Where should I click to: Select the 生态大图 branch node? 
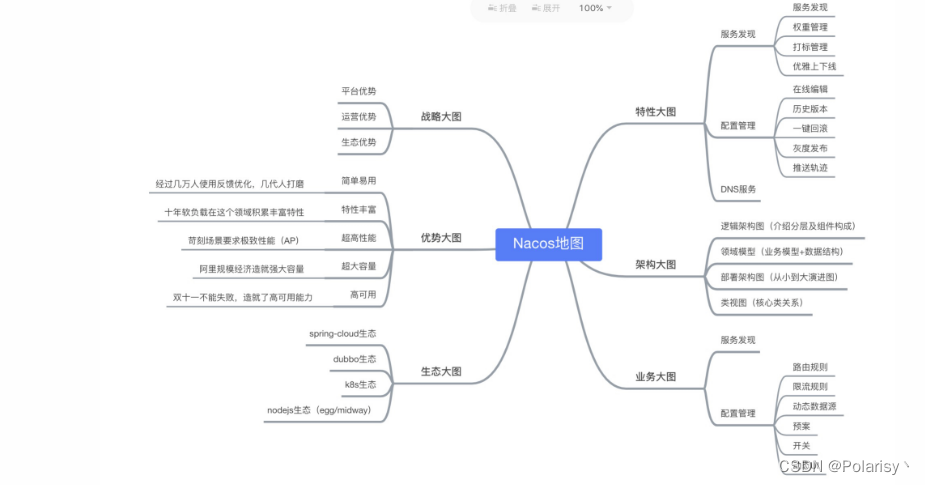441,372
